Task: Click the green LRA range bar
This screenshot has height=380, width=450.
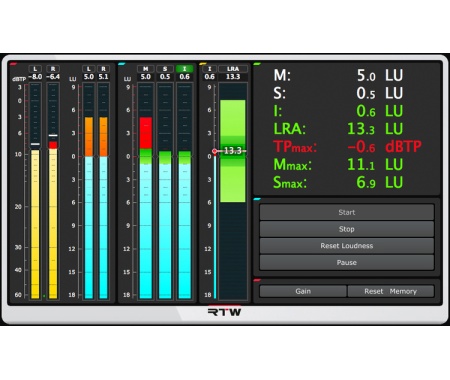Action: point(233,151)
